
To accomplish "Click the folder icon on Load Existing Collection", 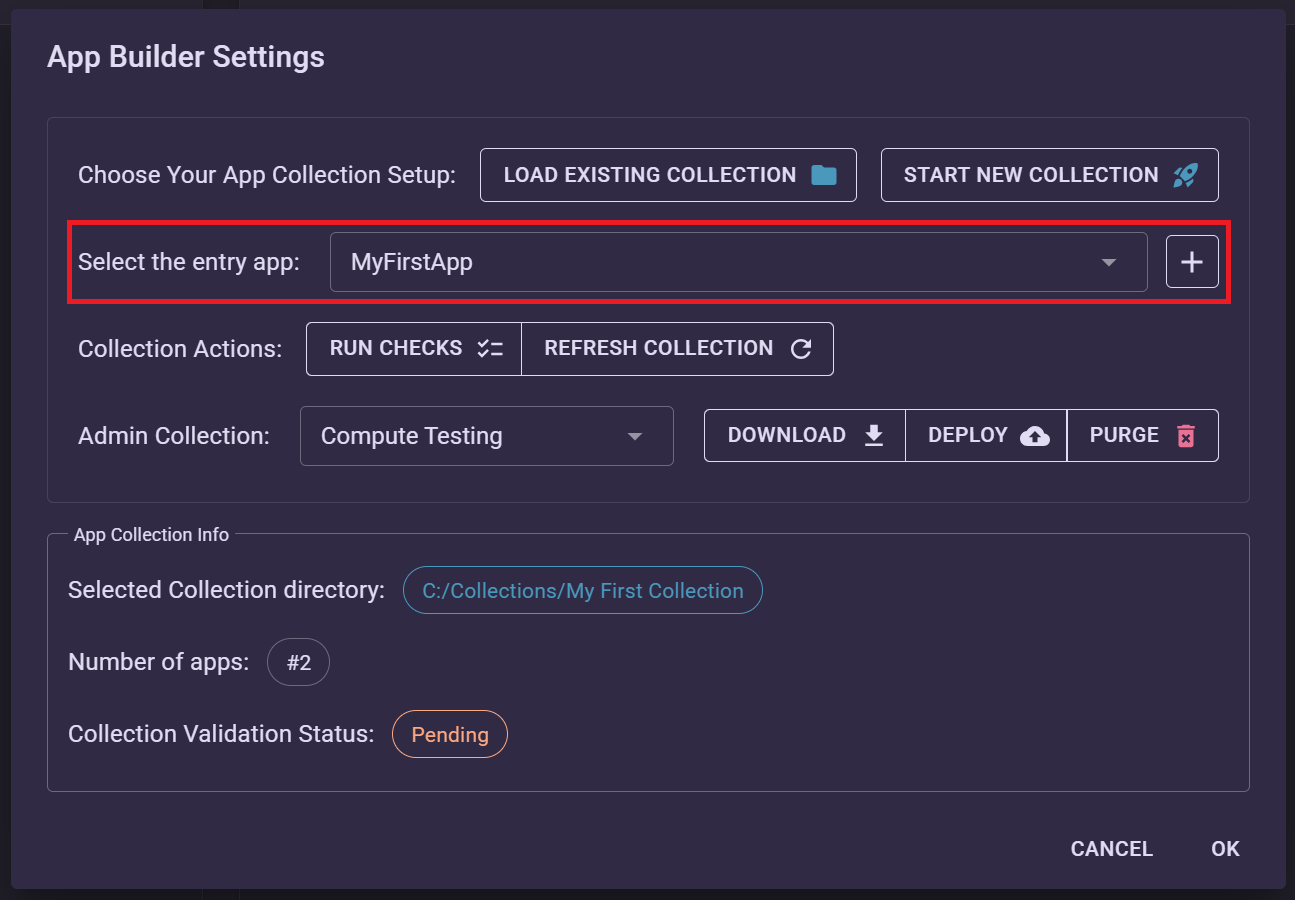I will pos(822,174).
